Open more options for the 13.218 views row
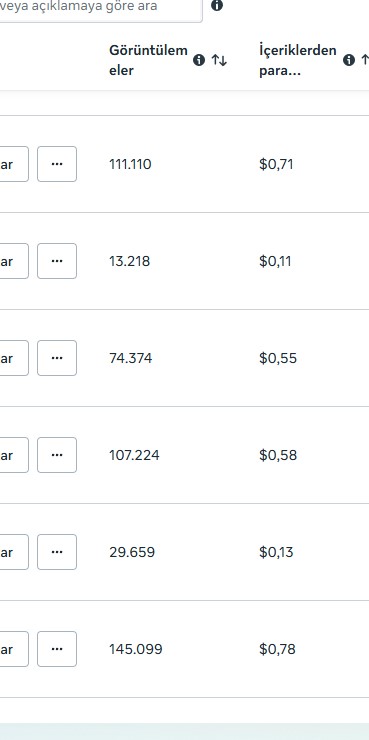 pyautogui.click(x=57, y=261)
